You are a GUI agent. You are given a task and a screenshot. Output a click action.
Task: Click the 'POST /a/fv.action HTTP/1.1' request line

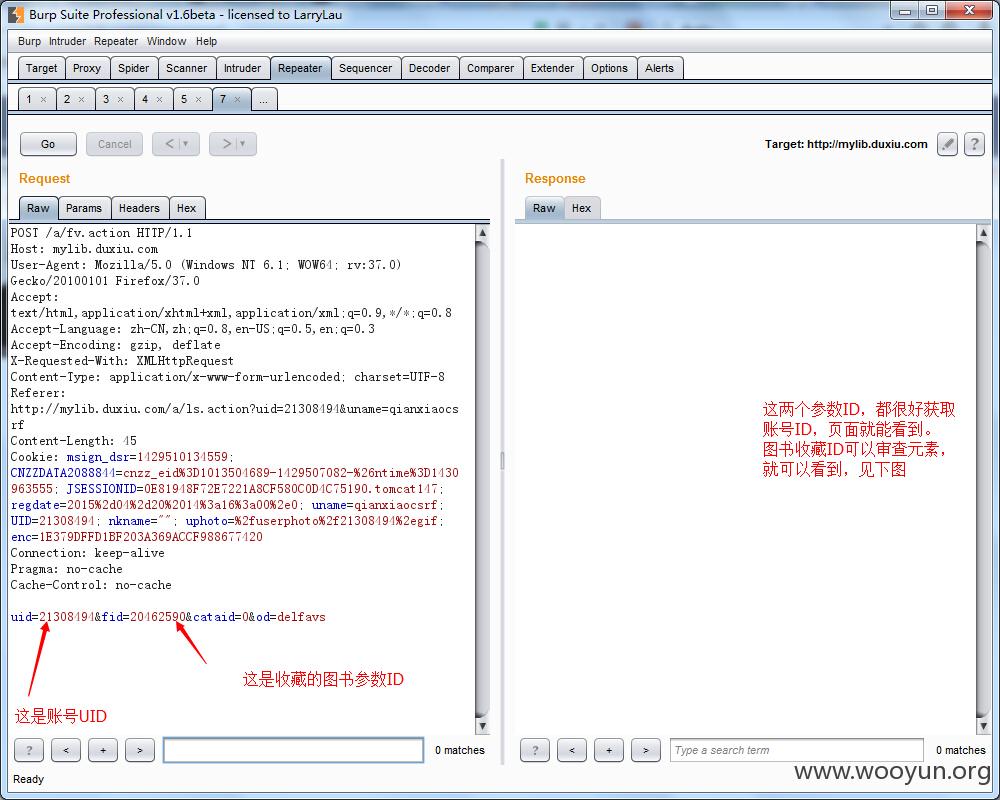point(101,233)
